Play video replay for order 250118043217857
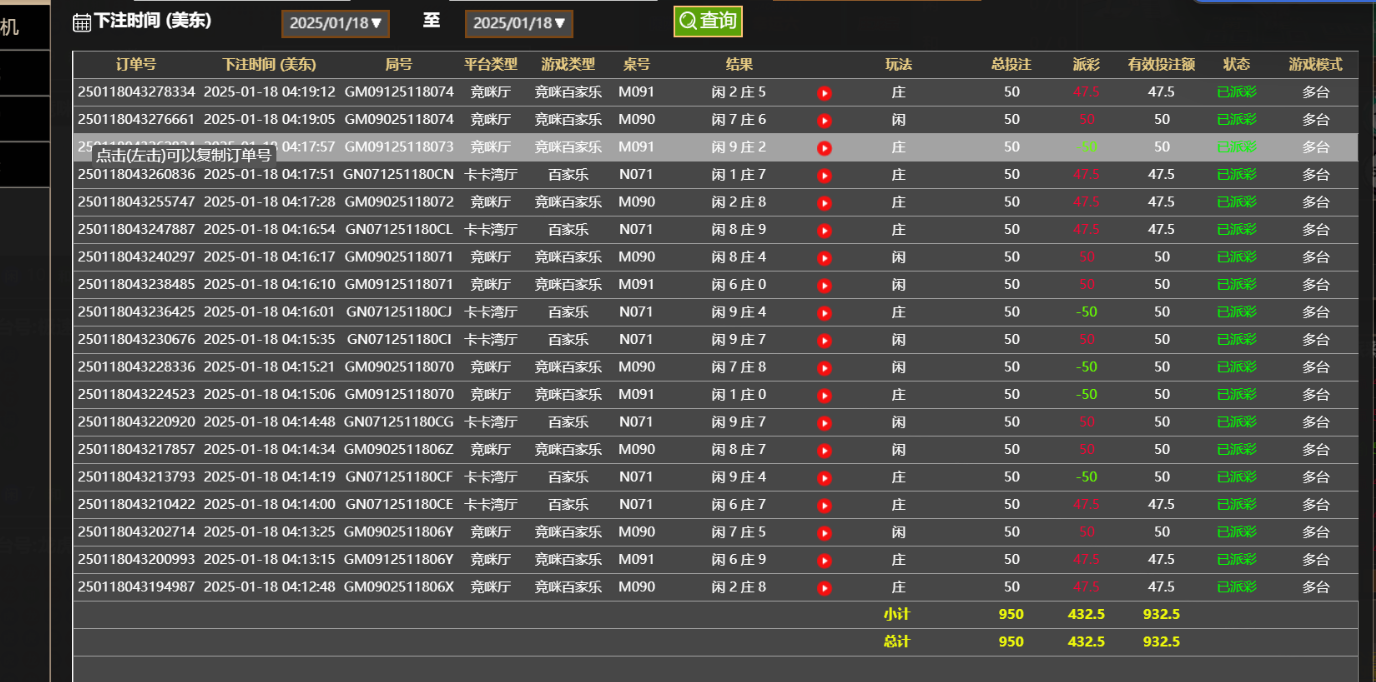The height and width of the screenshot is (682, 1376). (824, 451)
